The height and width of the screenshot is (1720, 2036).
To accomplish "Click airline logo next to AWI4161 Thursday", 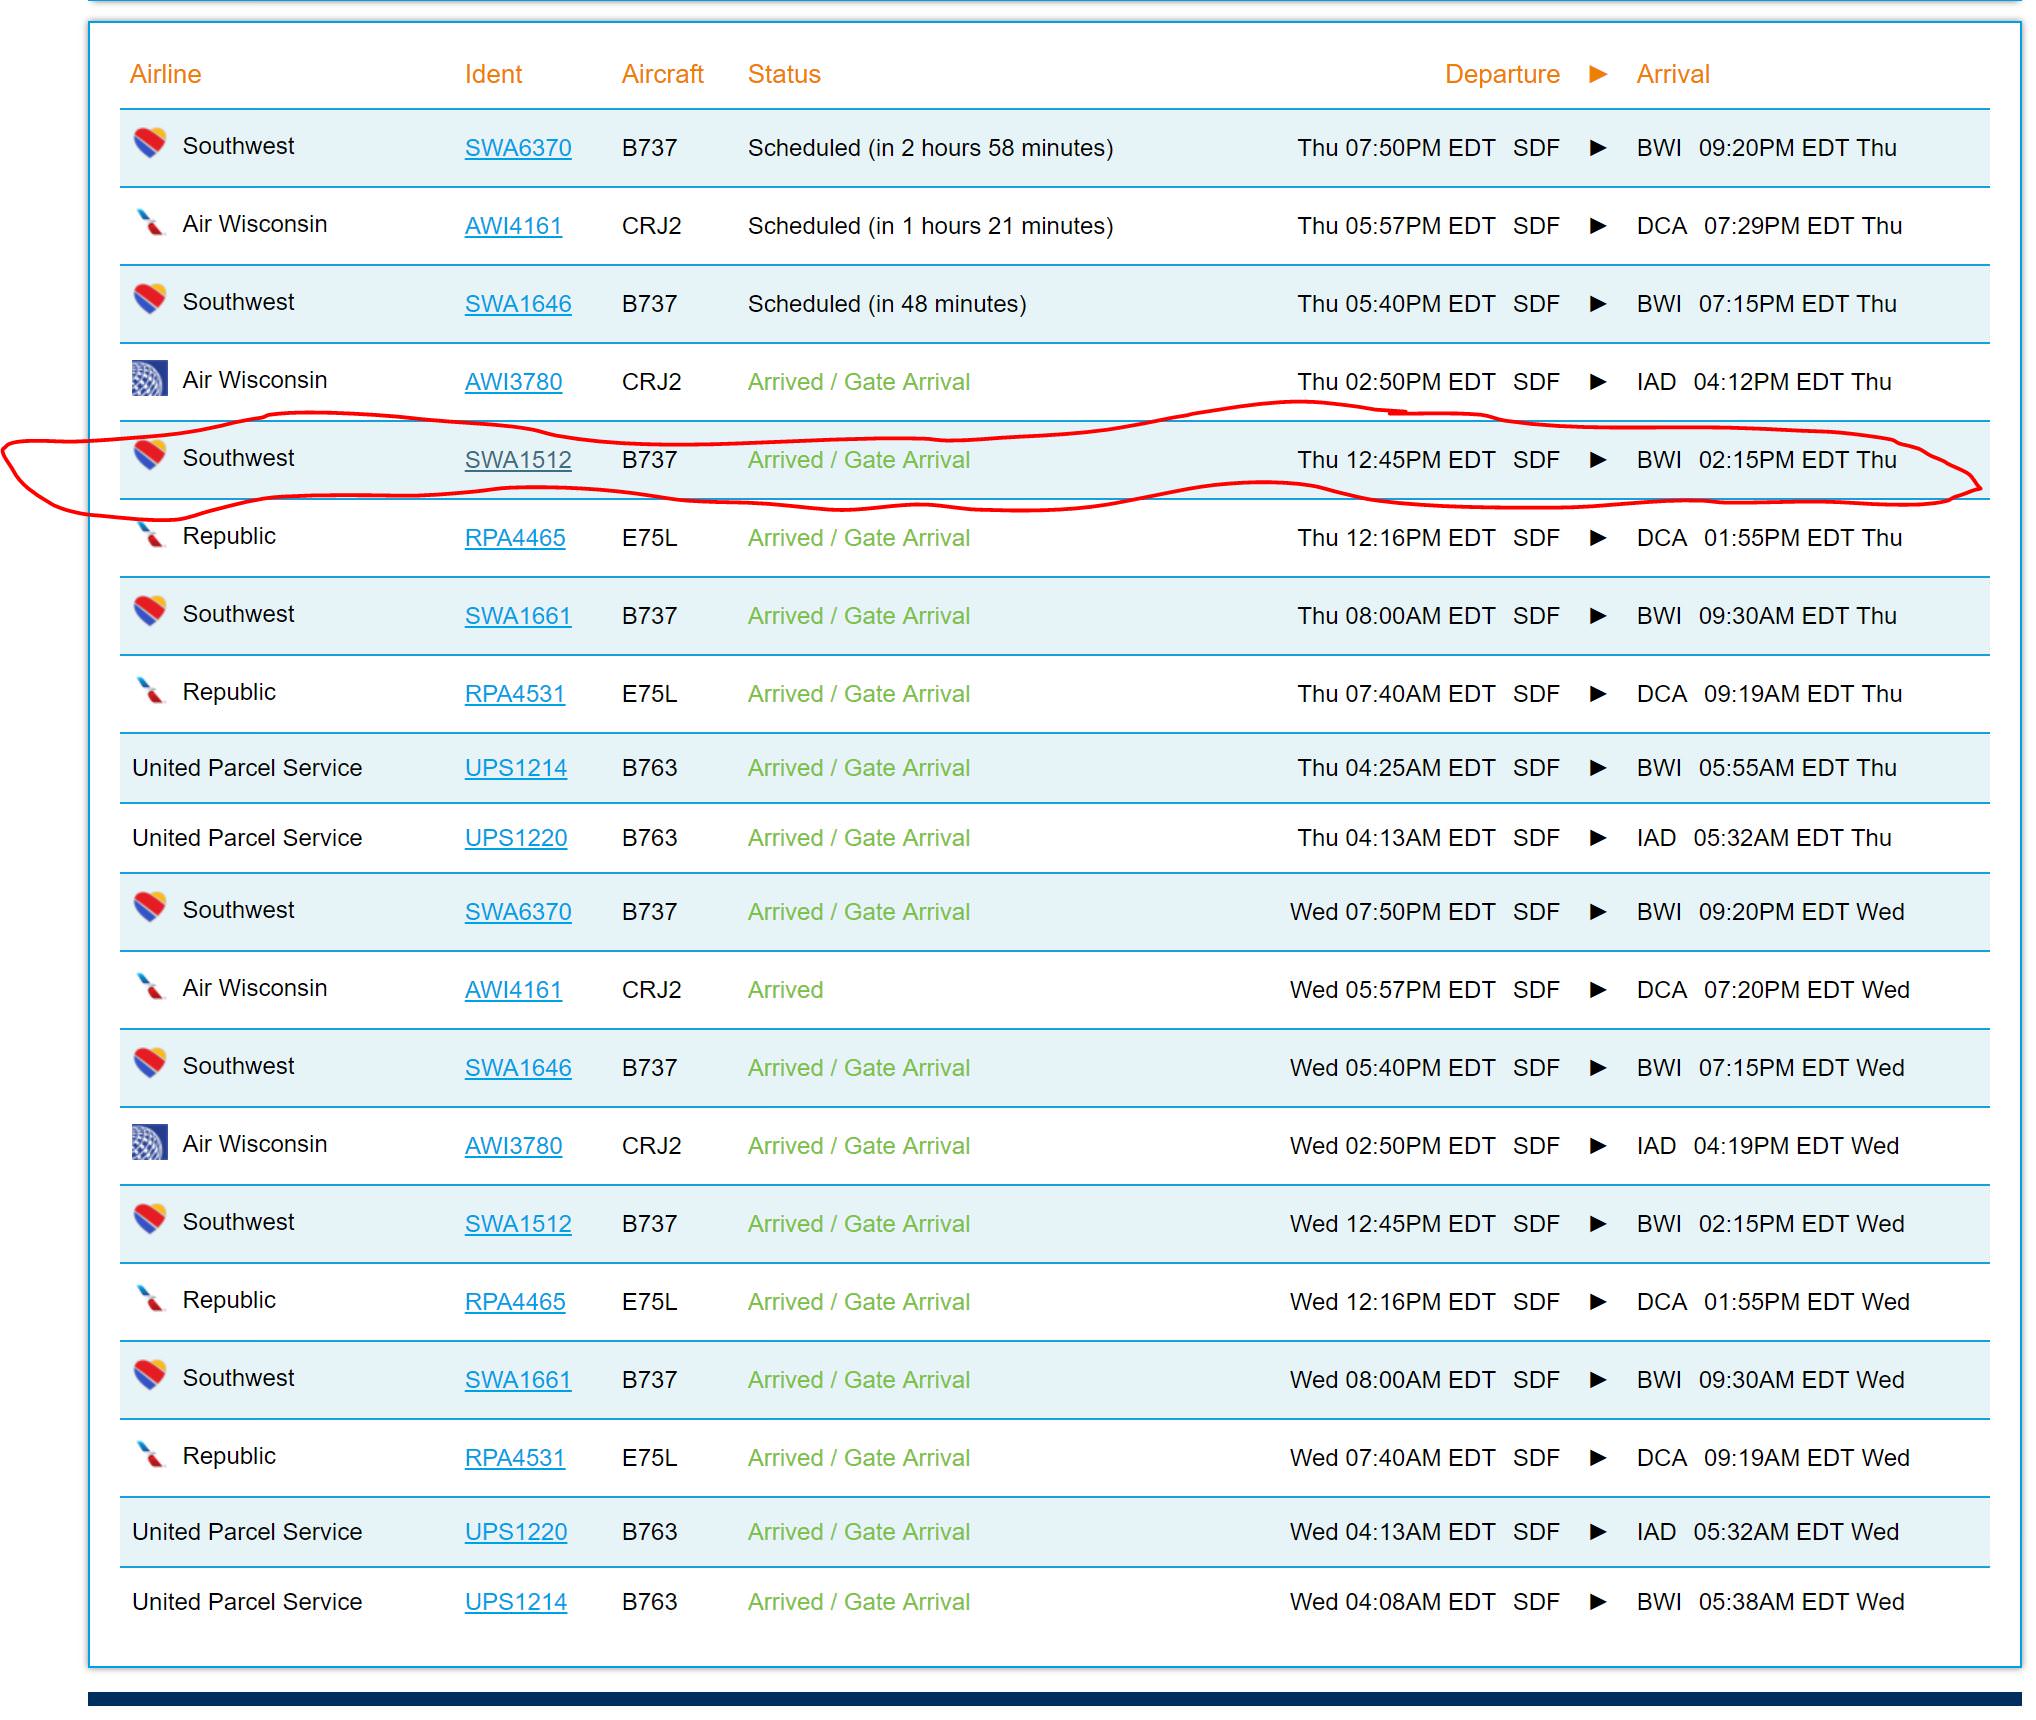I will [x=150, y=222].
